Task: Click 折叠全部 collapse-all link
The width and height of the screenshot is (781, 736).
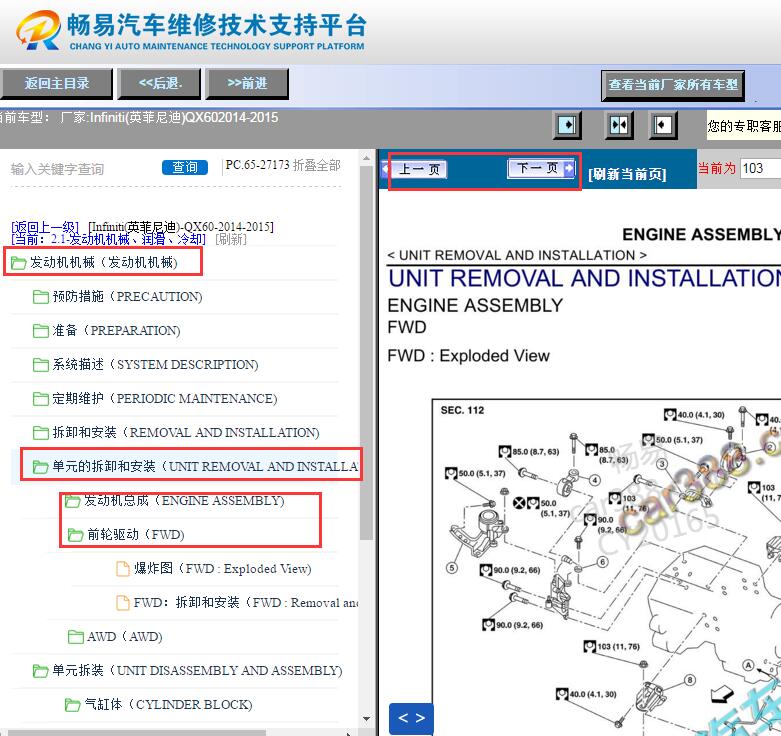Action: click(317, 165)
